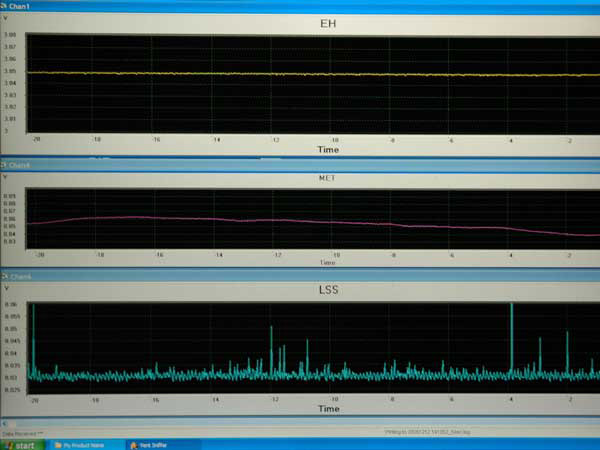The height and width of the screenshot is (450, 600).
Task: Click the LSS chart title
Action: point(328,290)
